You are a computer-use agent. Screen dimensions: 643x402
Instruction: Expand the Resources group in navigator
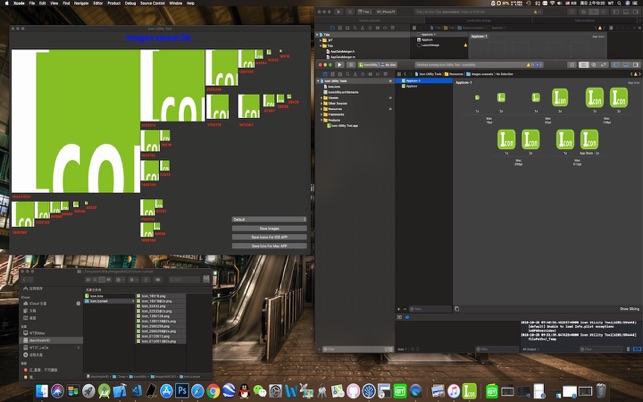coord(322,109)
